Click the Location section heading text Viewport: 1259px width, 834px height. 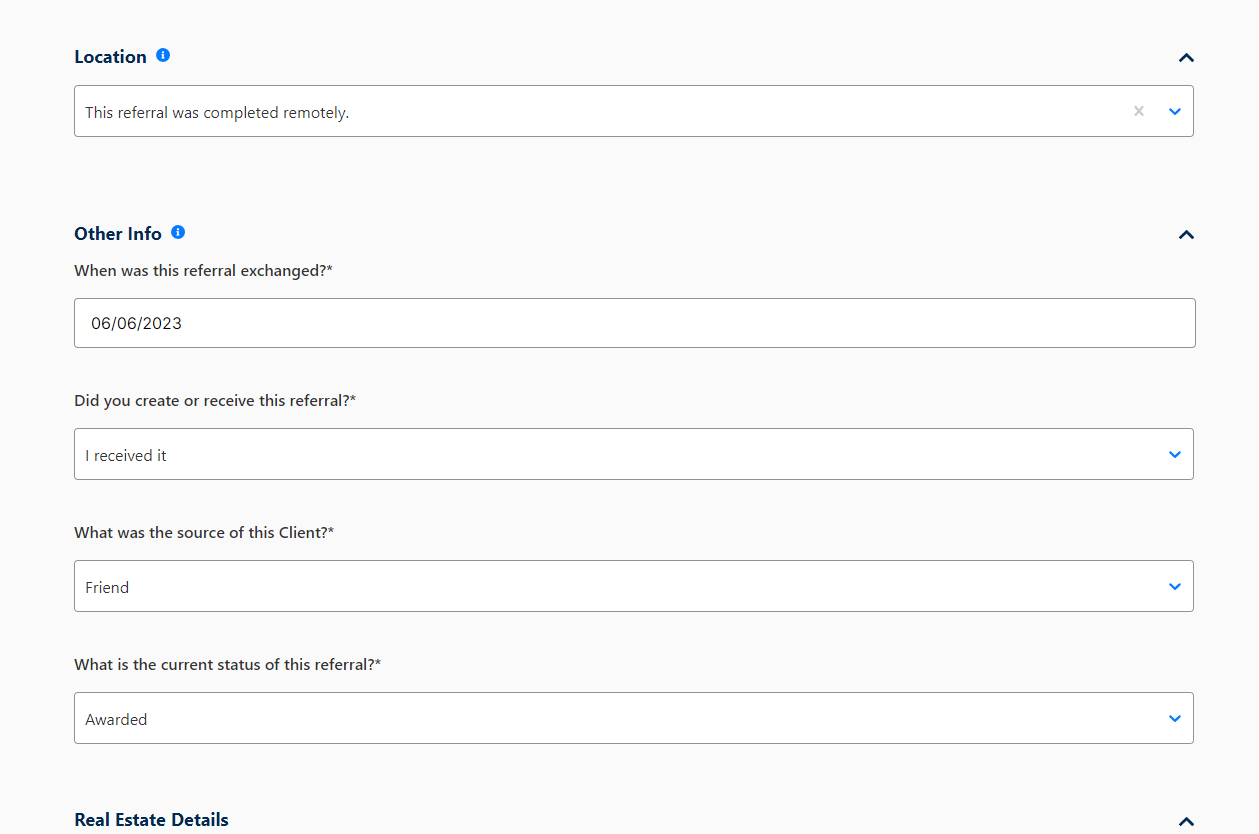click(110, 57)
